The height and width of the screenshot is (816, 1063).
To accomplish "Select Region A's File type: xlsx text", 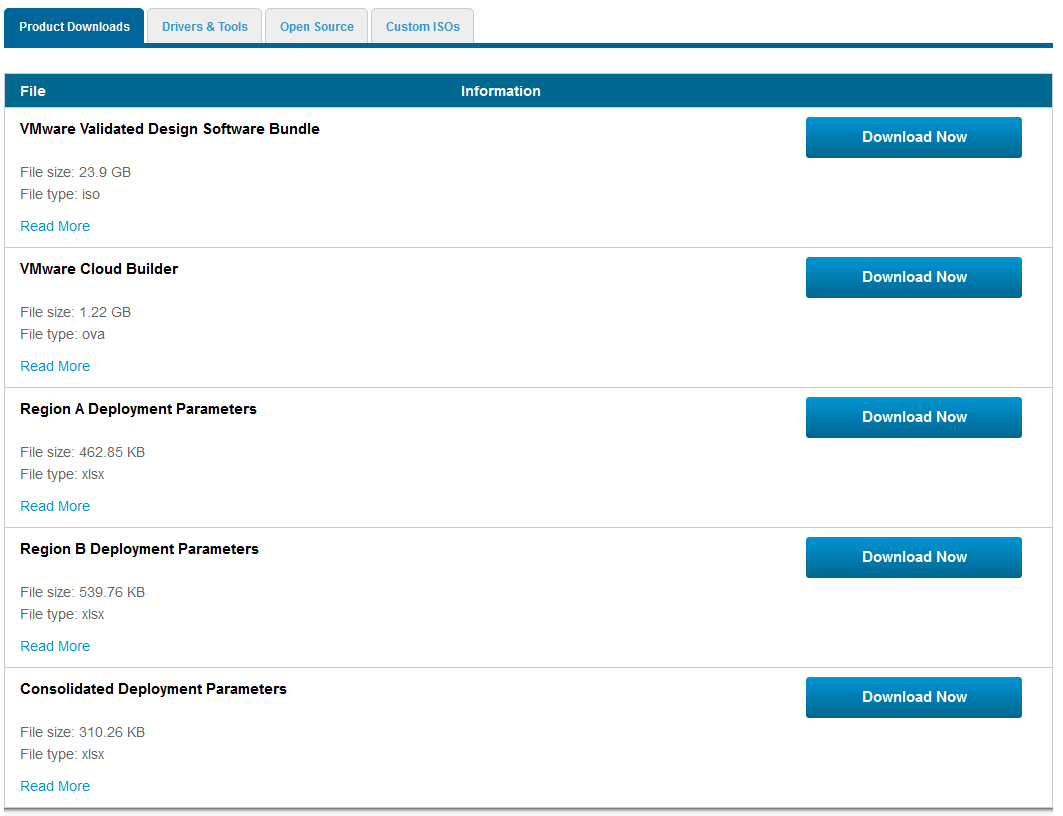I will click(62, 474).
